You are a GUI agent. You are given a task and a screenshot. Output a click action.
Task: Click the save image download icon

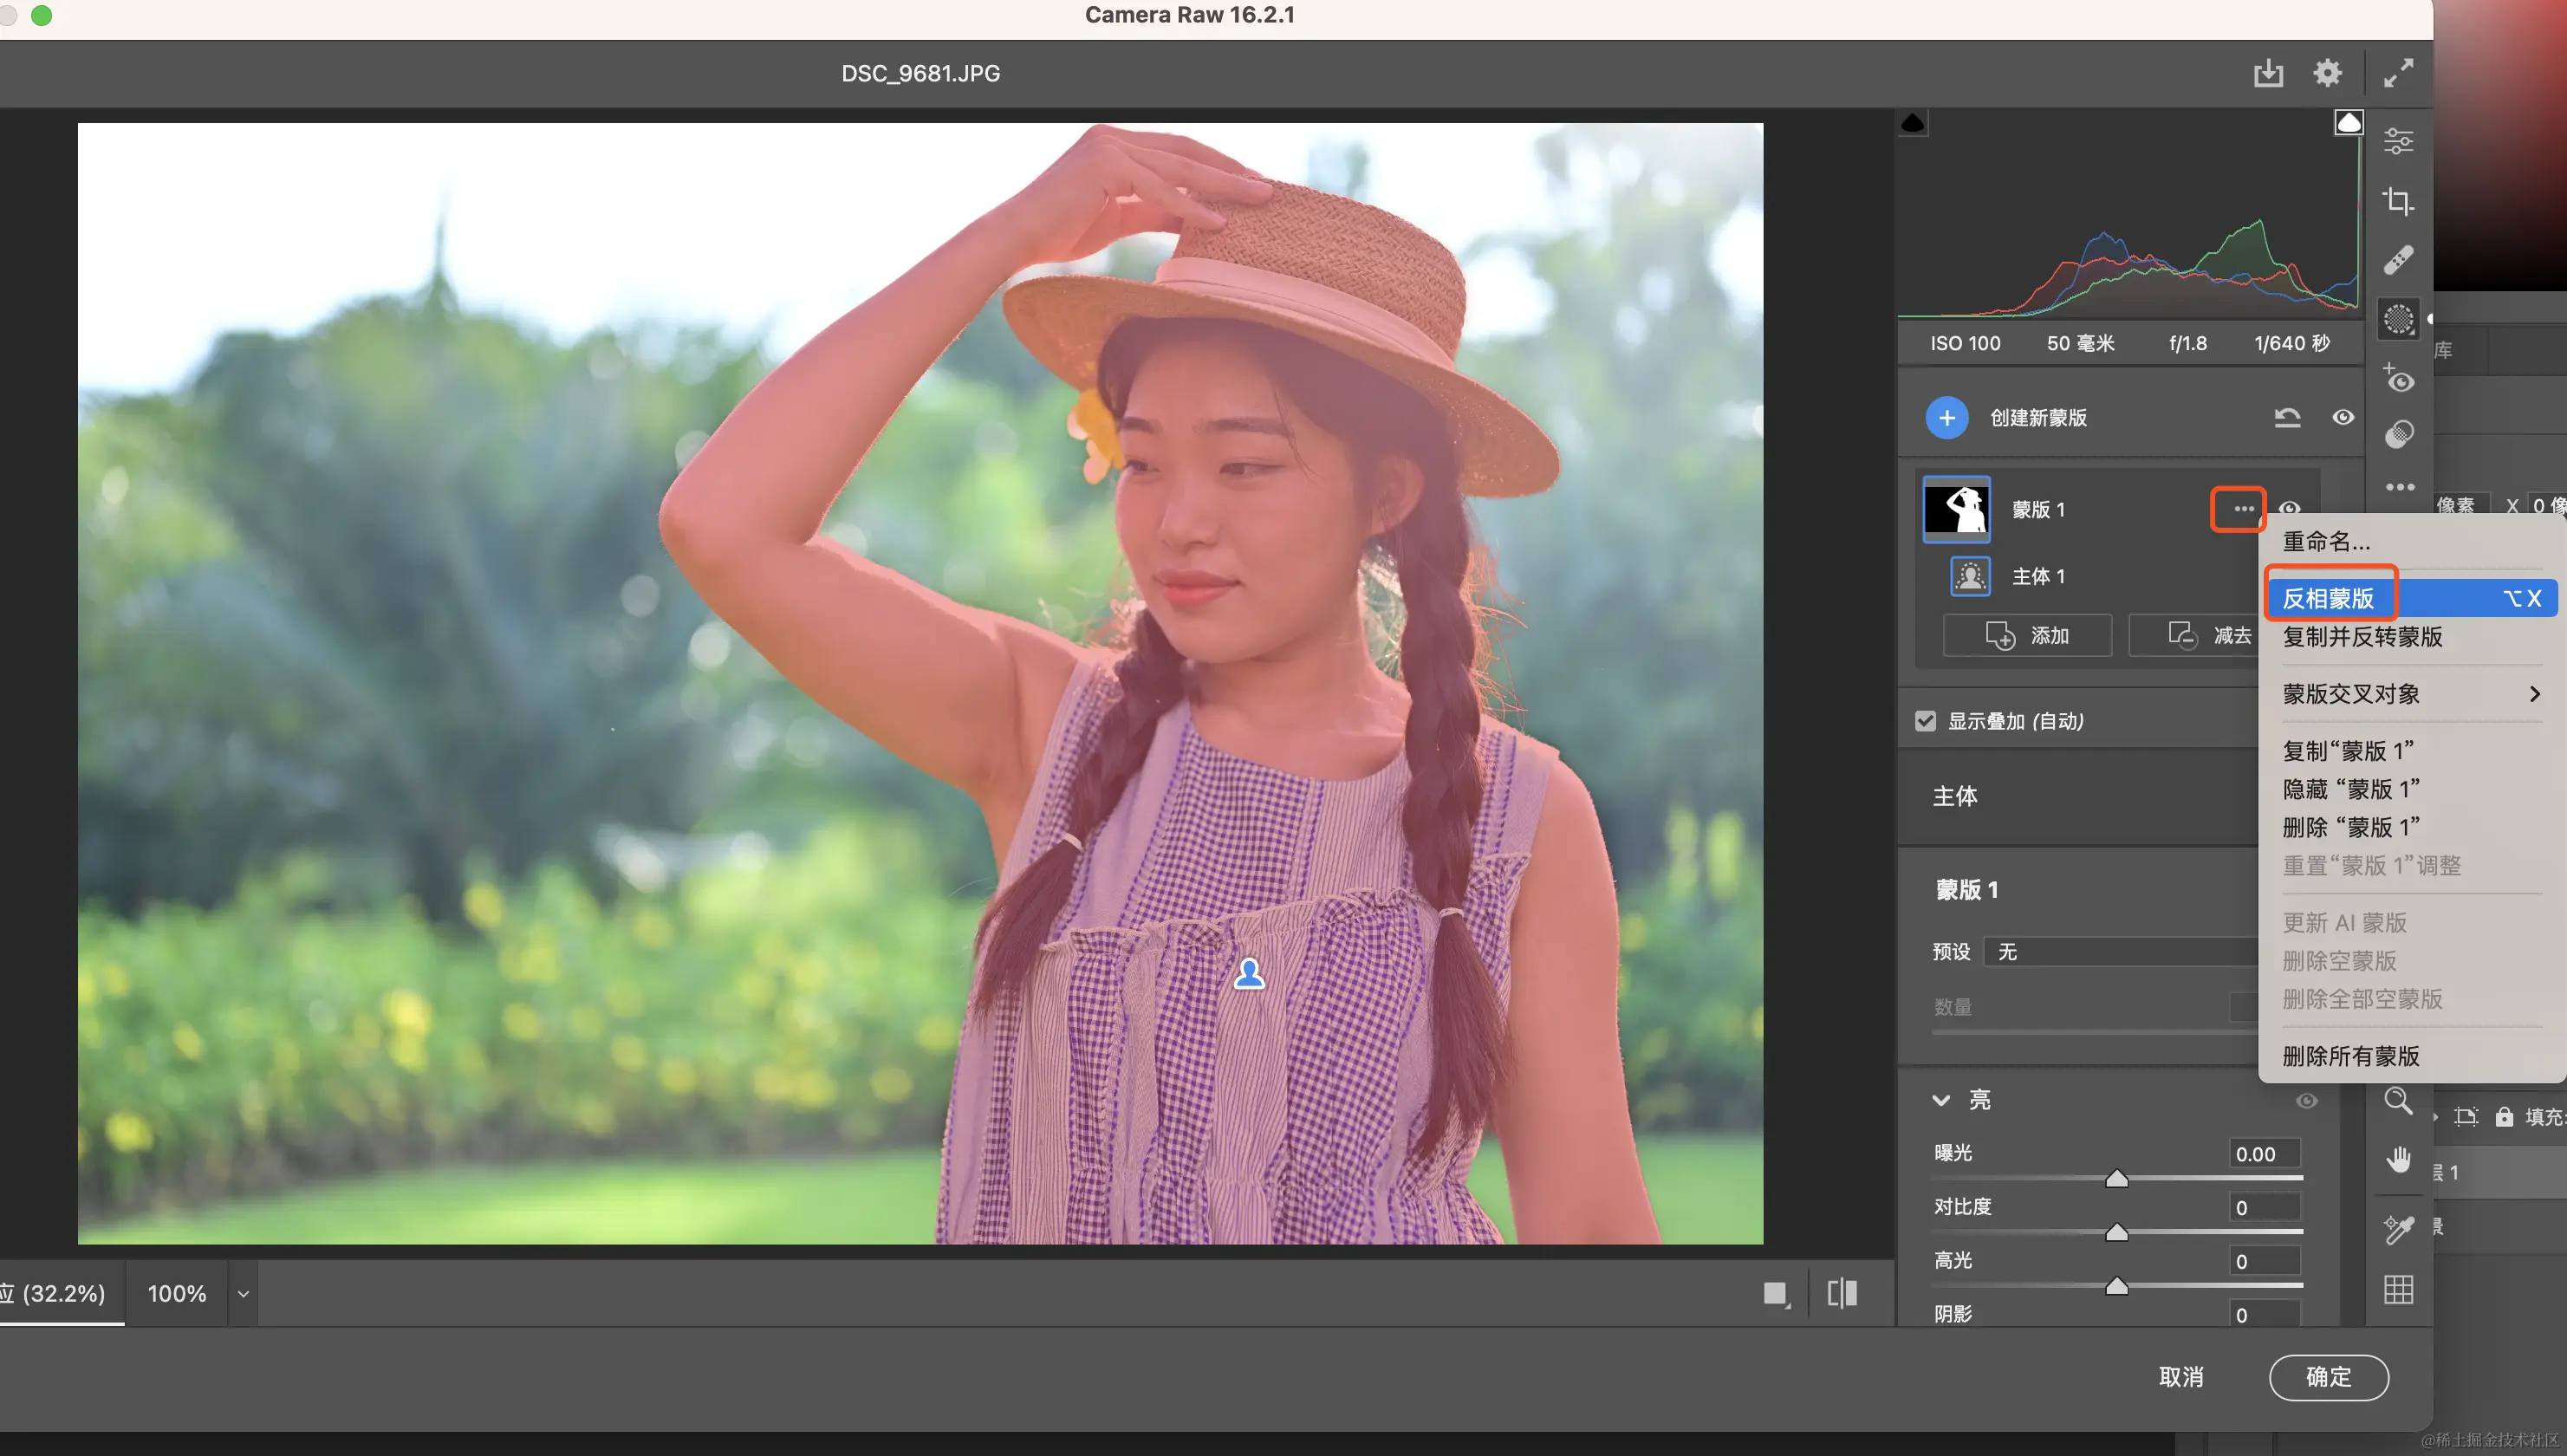point(2268,73)
